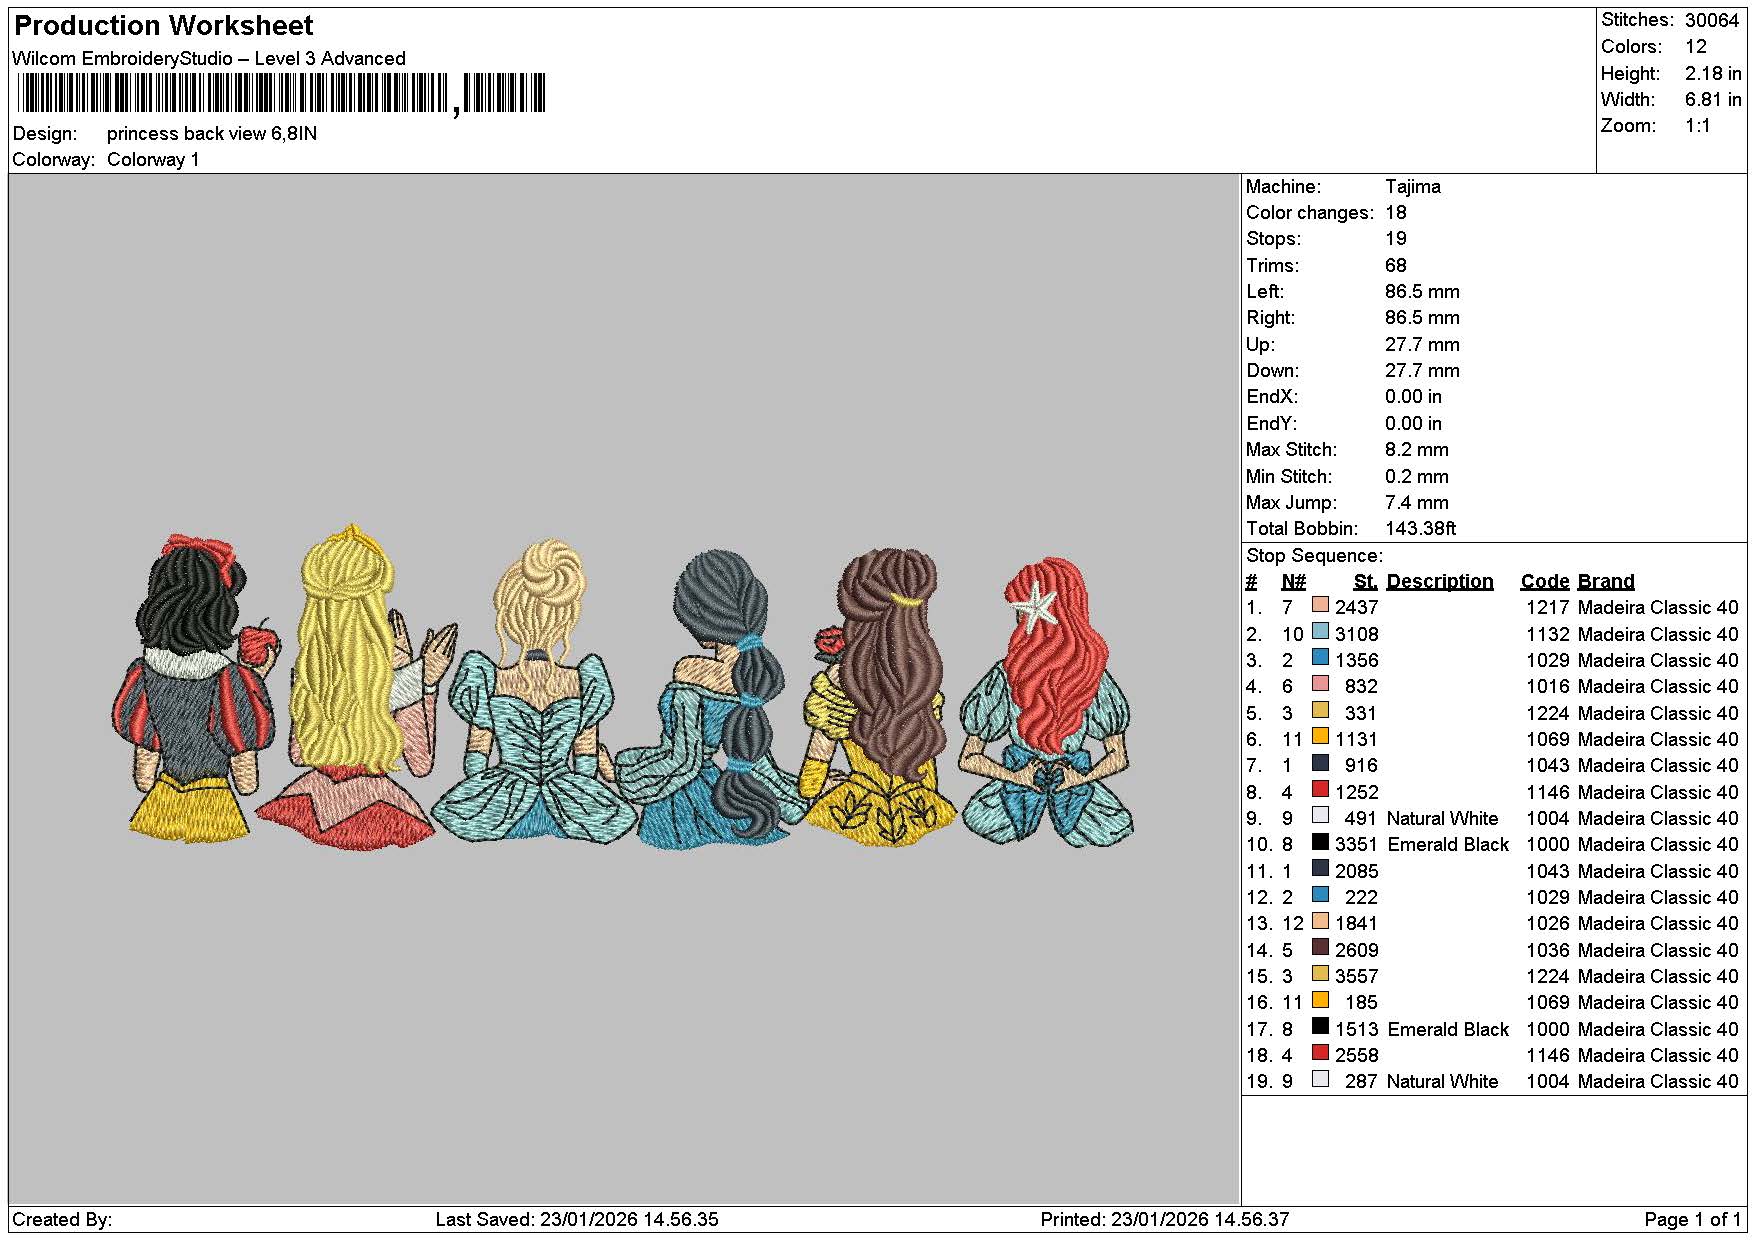The image size is (1755, 1240).
Task: Click the 'Left:' label
Action: 1265,291
